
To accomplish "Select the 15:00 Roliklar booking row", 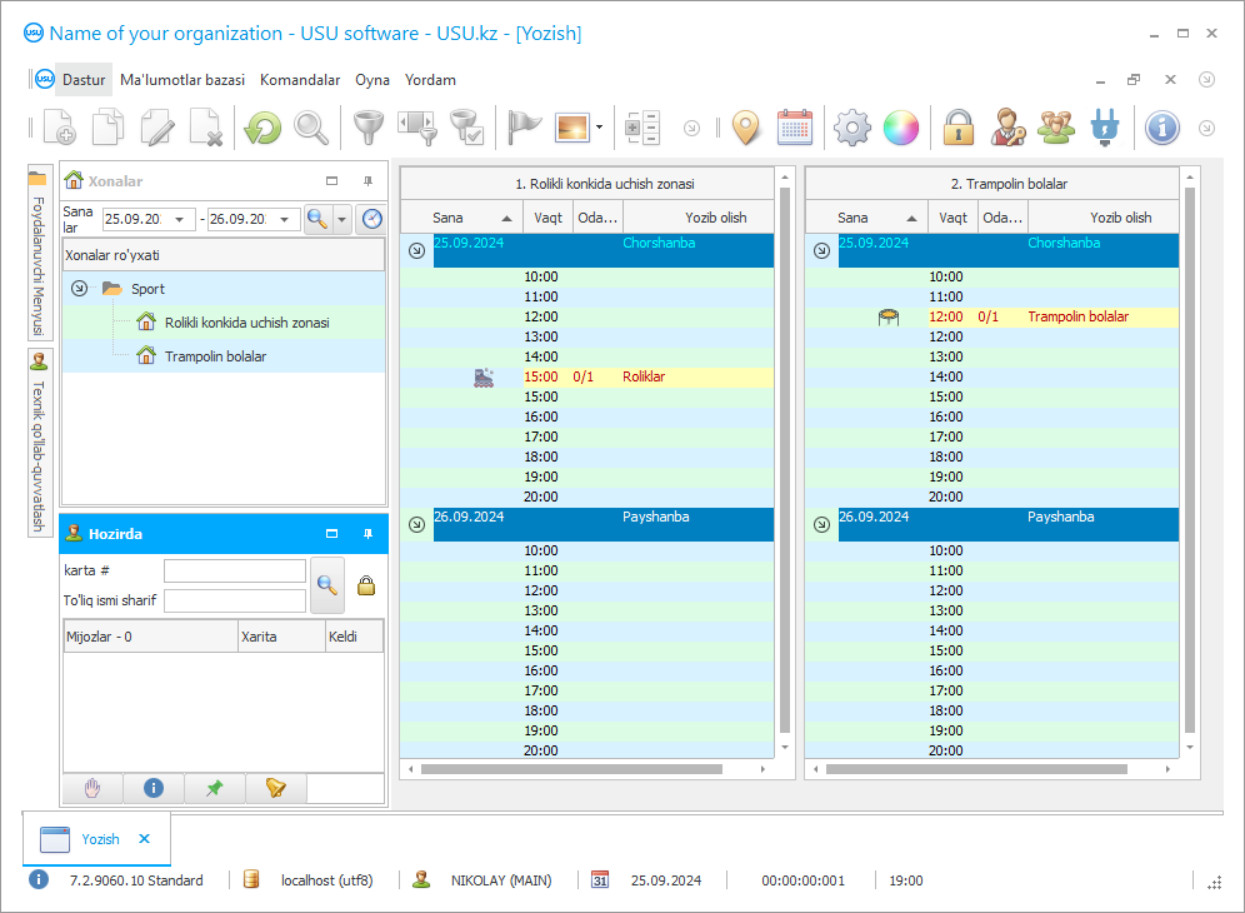I will click(x=587, y=377).
